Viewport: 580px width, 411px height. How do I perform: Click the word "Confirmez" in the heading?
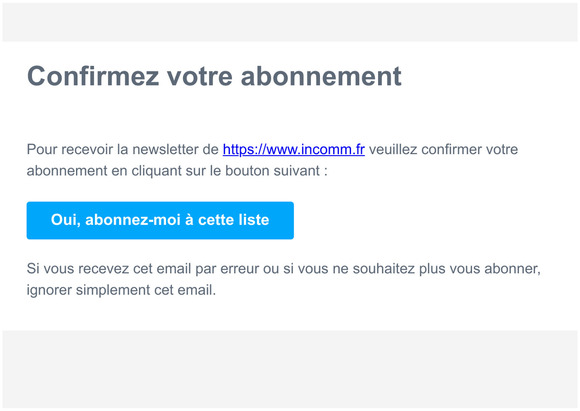[x=93, y=76]
